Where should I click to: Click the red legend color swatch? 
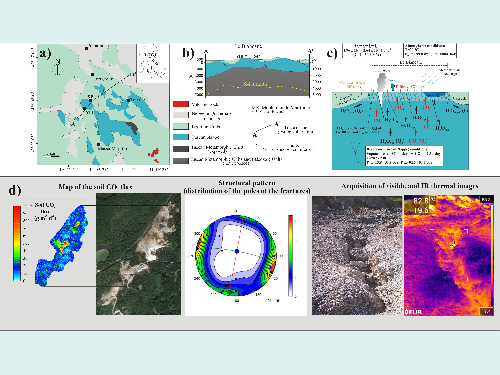click(x=181, y=104)
